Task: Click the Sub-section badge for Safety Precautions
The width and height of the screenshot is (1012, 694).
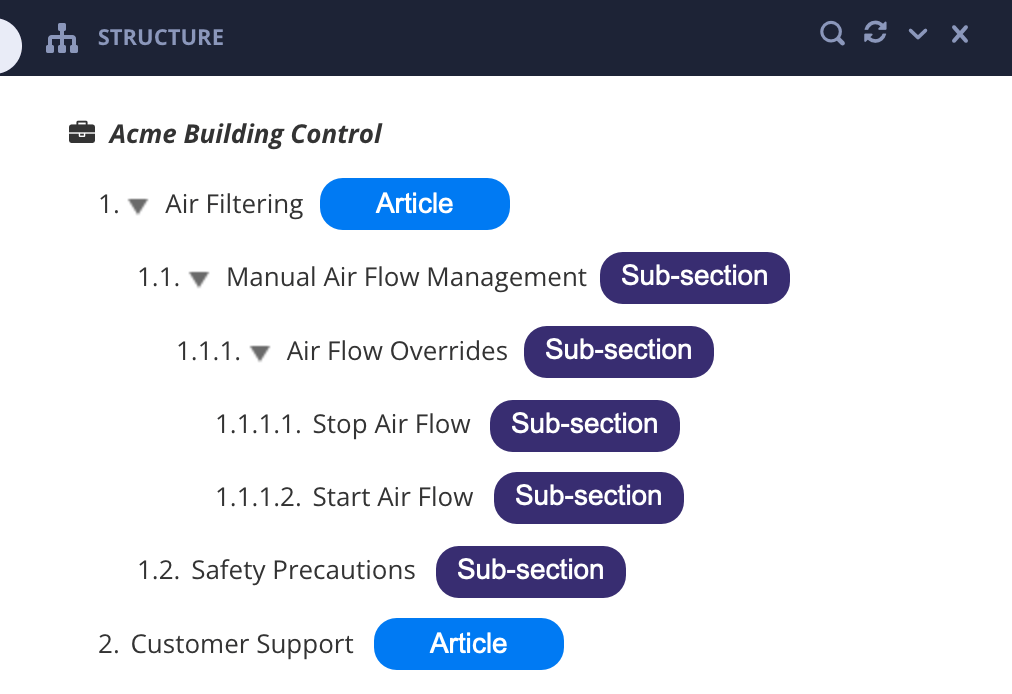Action: 530,571
